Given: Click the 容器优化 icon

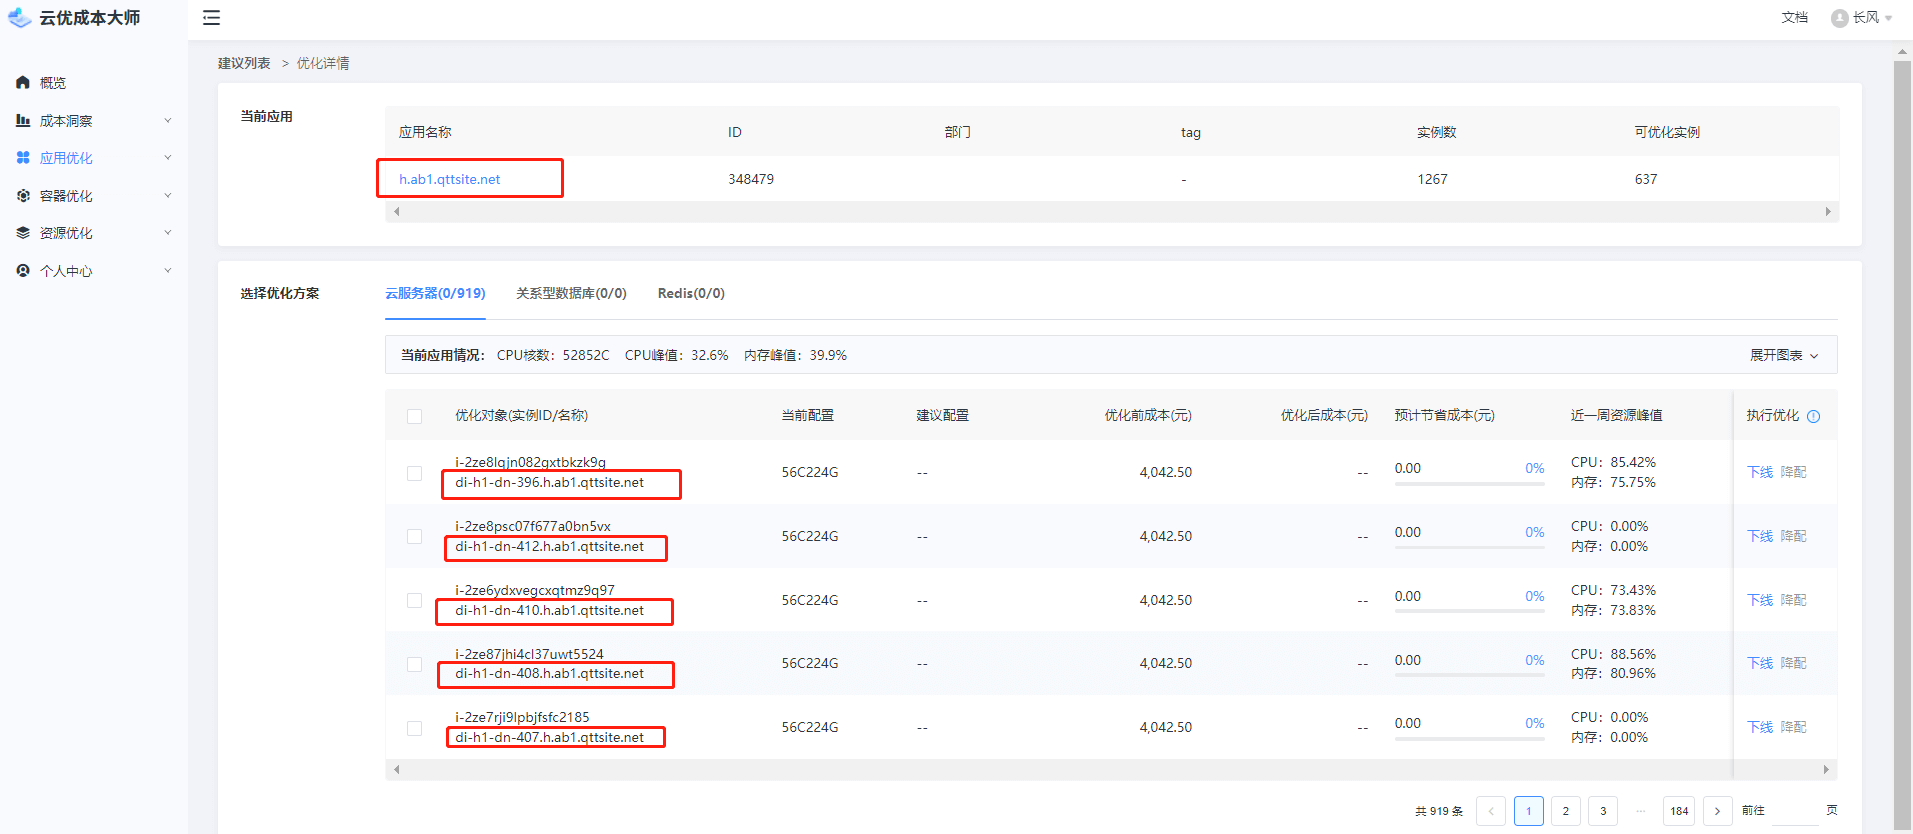Looking at the screenshot, I should (23, 196).
